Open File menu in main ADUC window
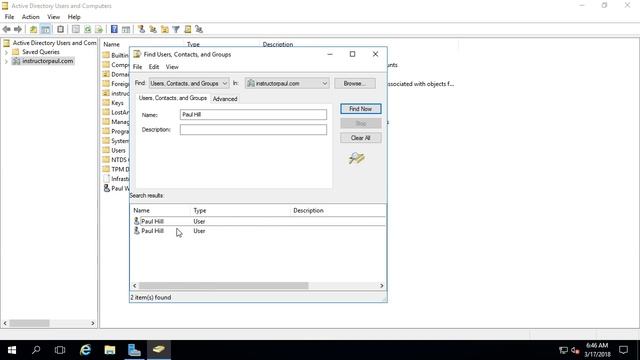The width and height of the screenshot is (640, 360). click(x=9, y=17)
